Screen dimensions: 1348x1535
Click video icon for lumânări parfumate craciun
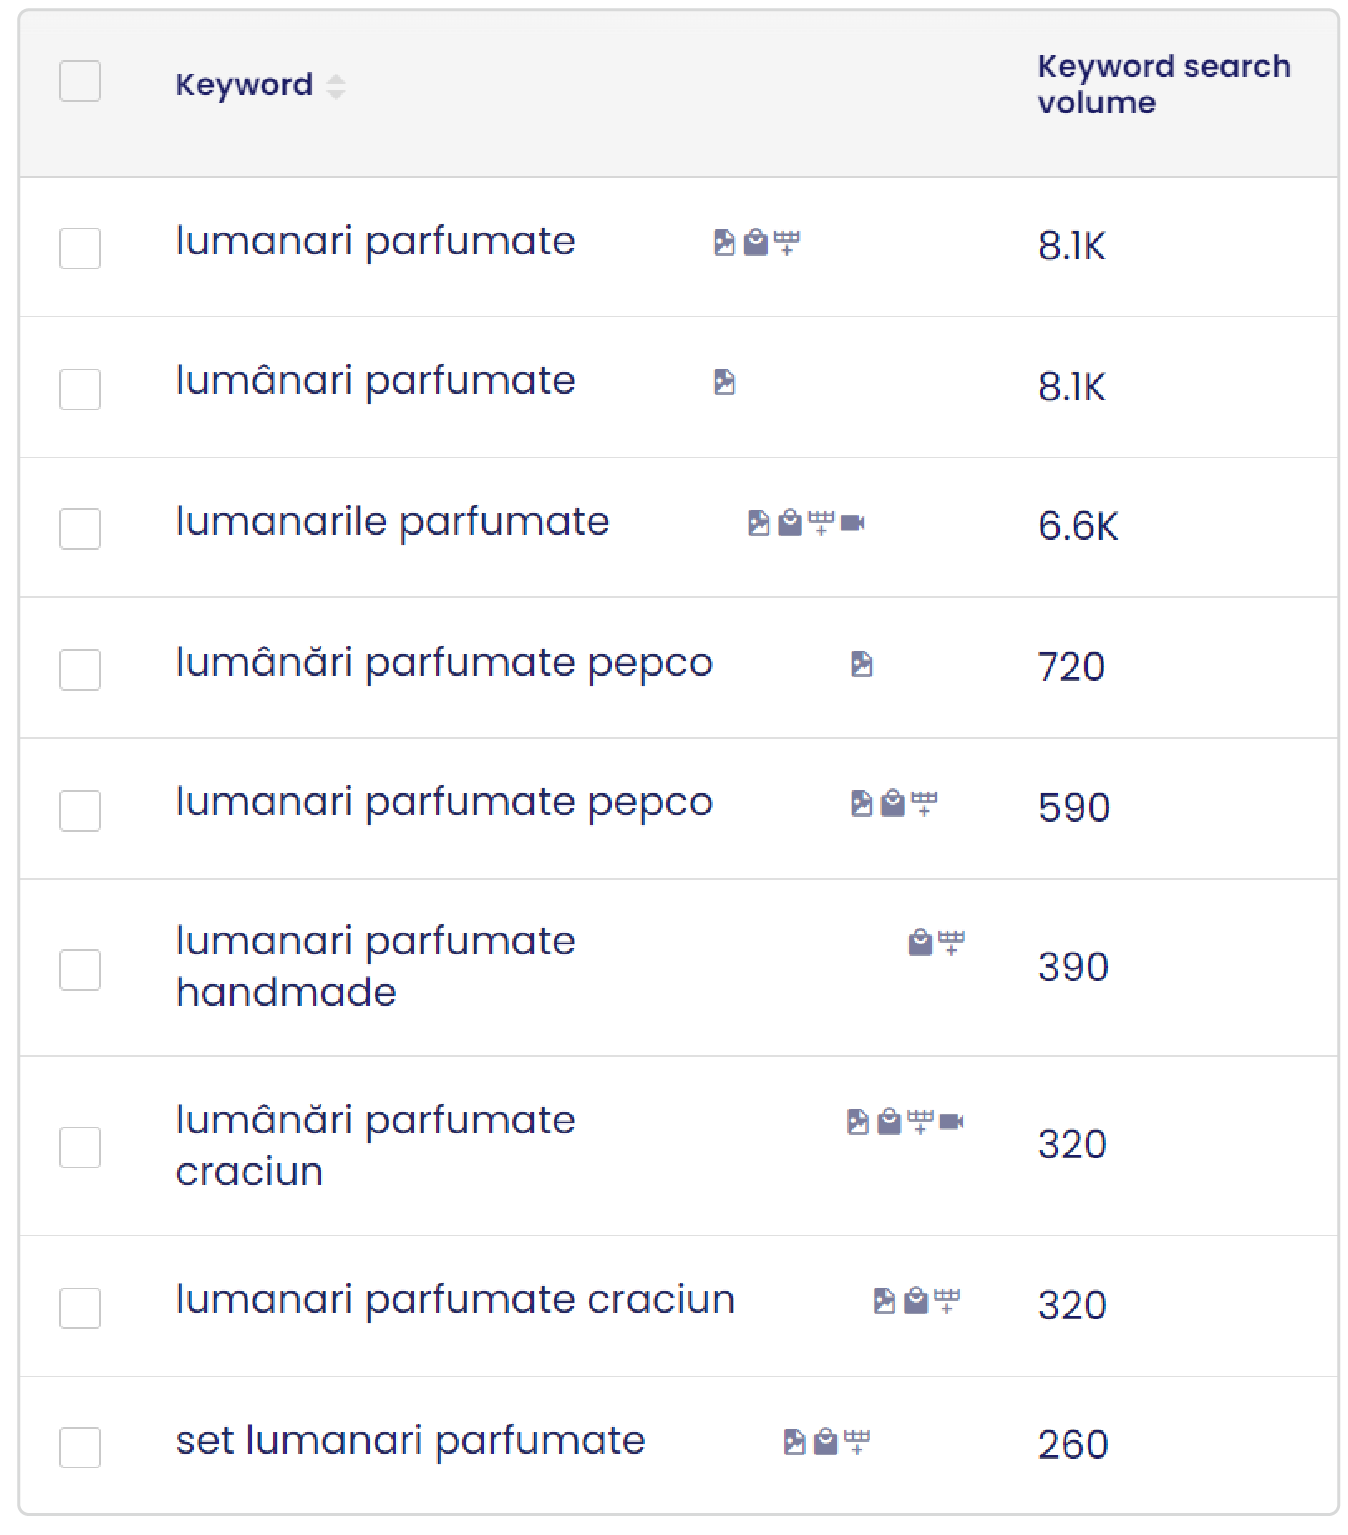point(952,1122)
